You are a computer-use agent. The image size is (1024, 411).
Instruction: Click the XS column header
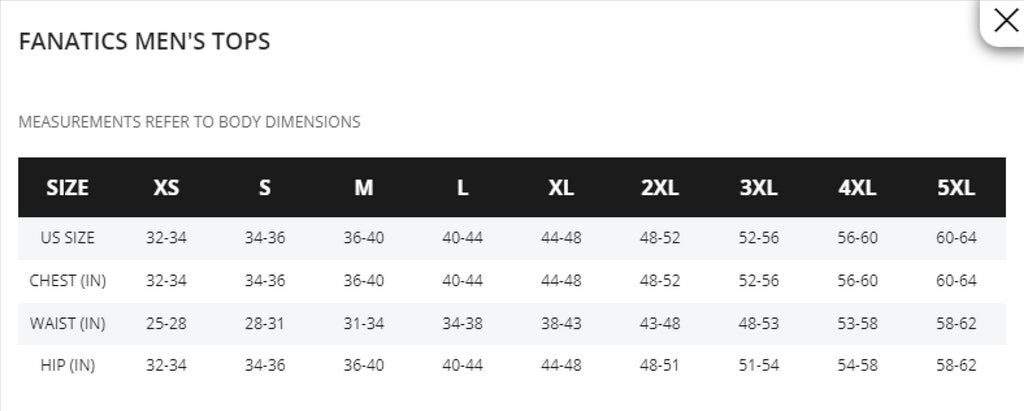click(166, 188)
